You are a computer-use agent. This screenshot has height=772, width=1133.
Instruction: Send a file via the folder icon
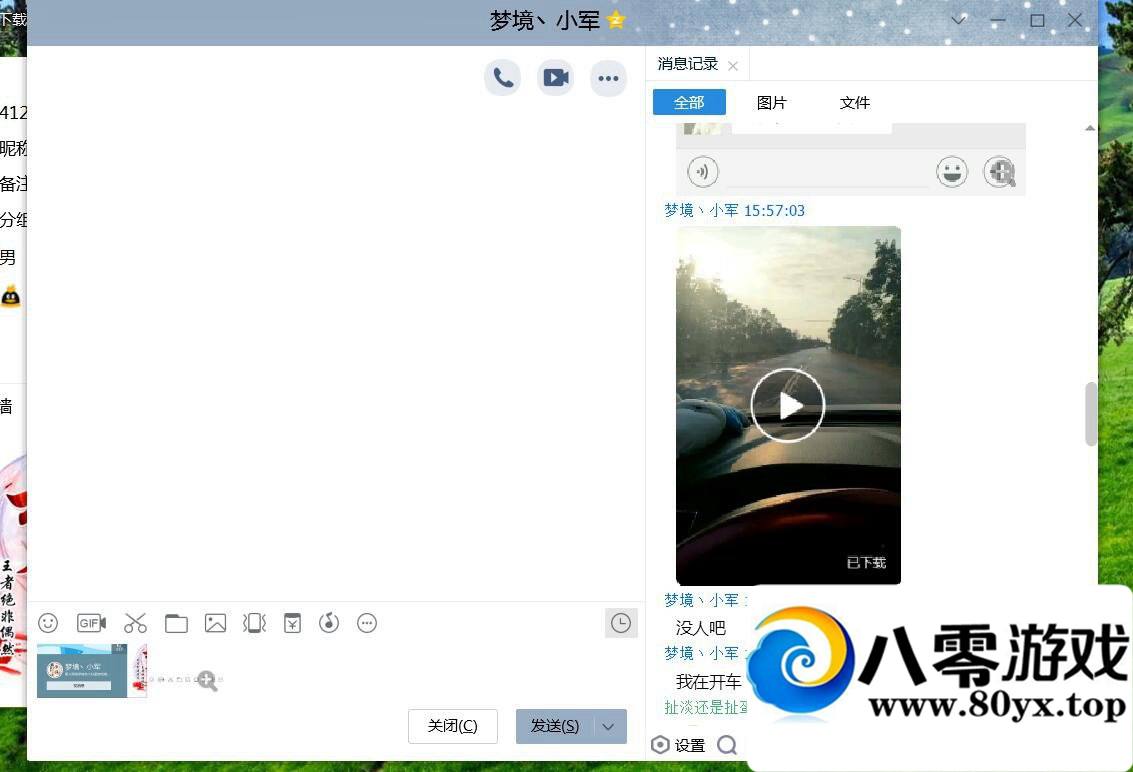tap(176, 623)
